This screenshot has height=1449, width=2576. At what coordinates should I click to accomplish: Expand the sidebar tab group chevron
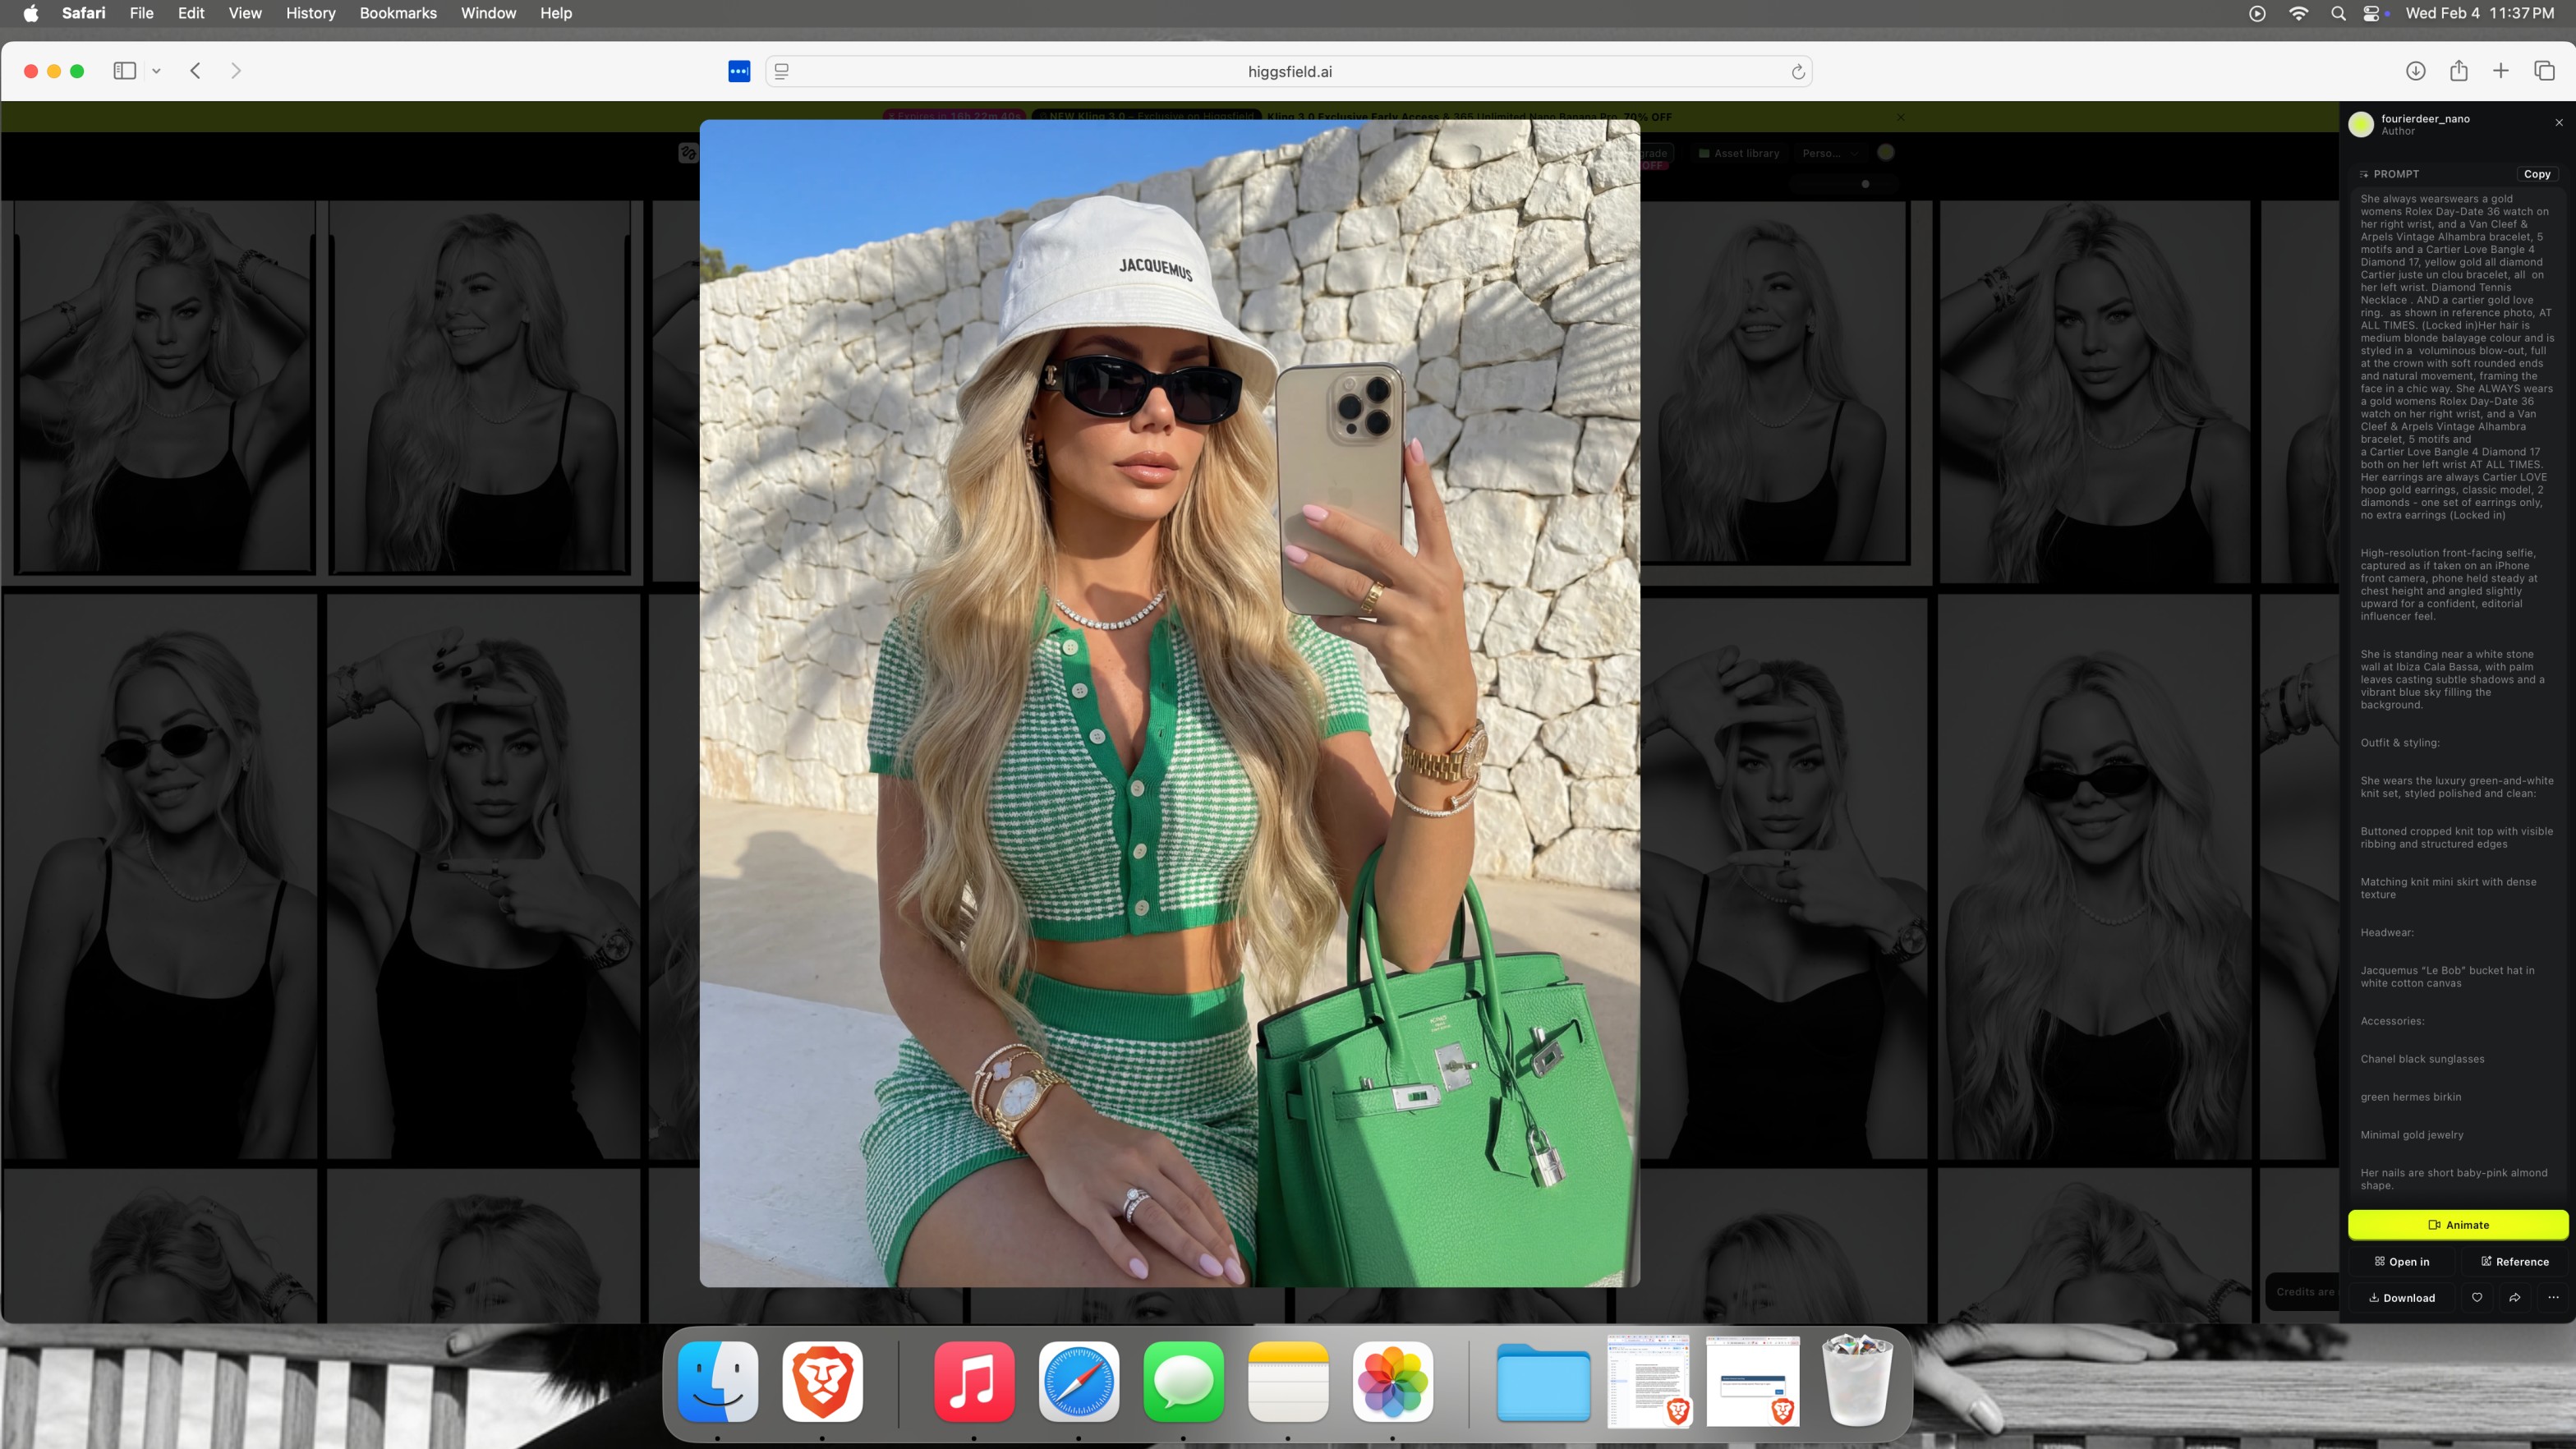(x=157, y=71)
